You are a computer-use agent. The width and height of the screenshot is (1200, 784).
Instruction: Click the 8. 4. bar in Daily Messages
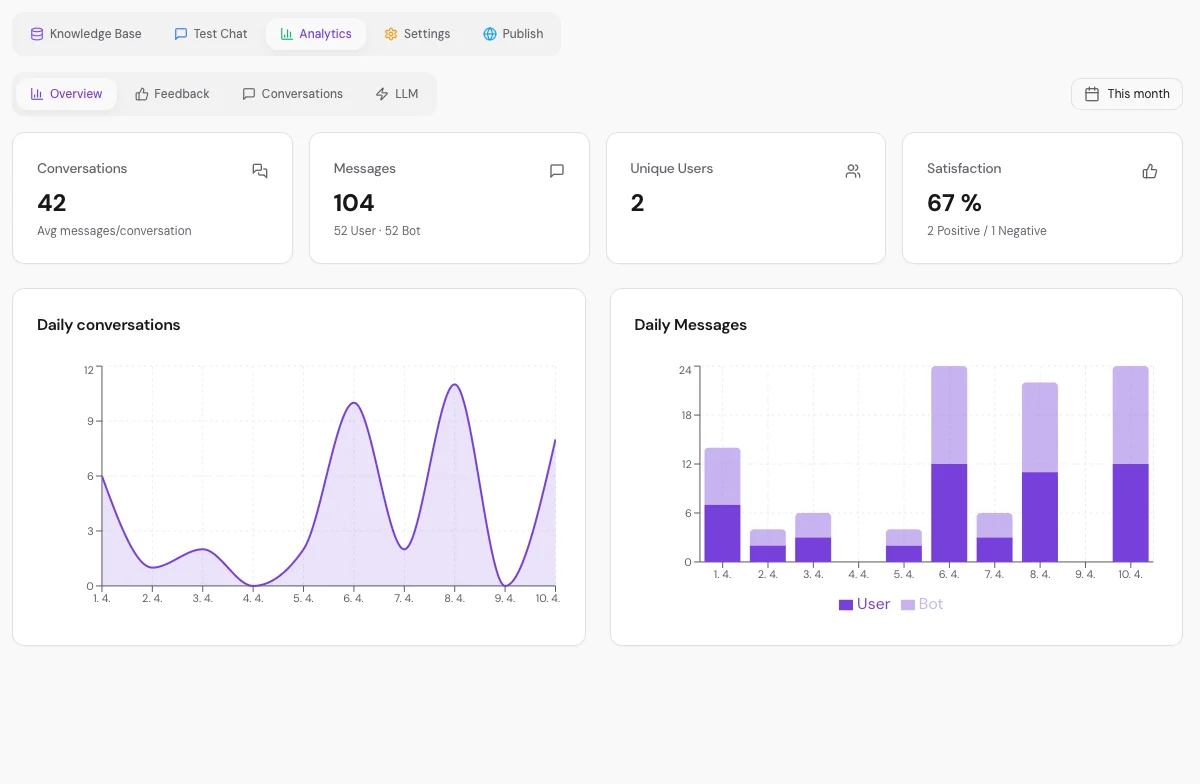[x=1040, y=472]
